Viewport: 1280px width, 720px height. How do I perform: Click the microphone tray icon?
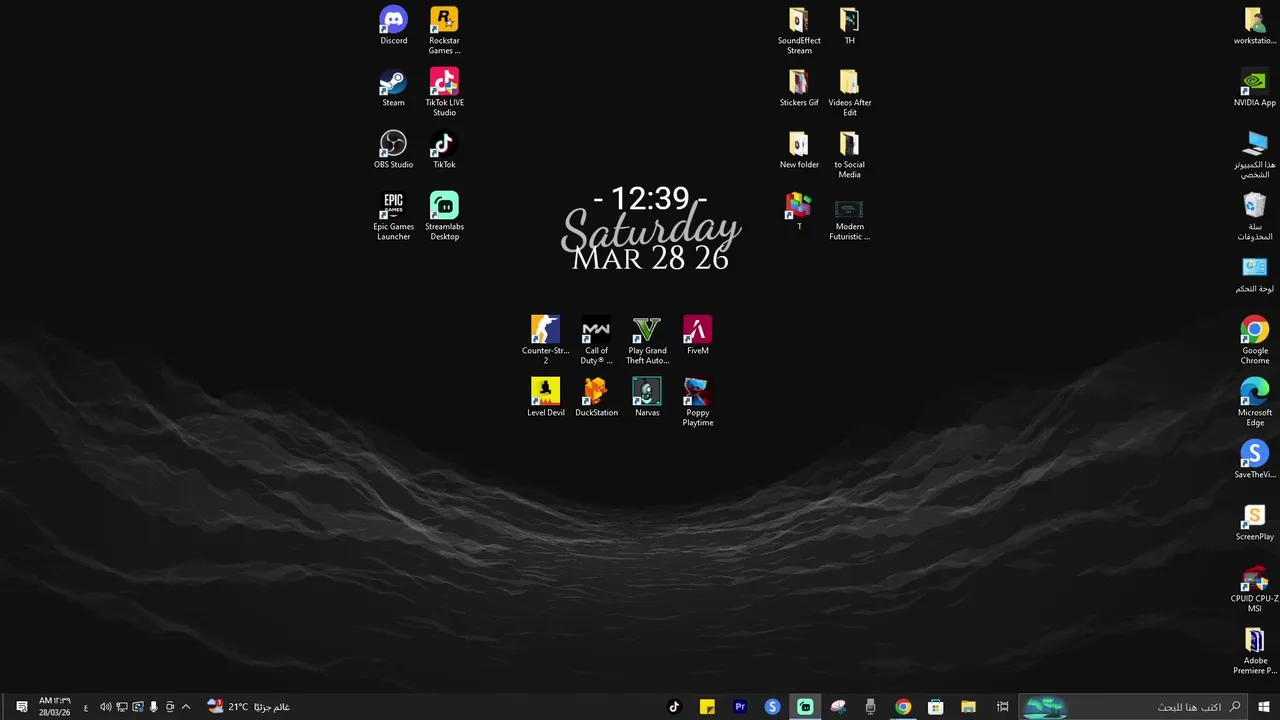tap(153, 707)
